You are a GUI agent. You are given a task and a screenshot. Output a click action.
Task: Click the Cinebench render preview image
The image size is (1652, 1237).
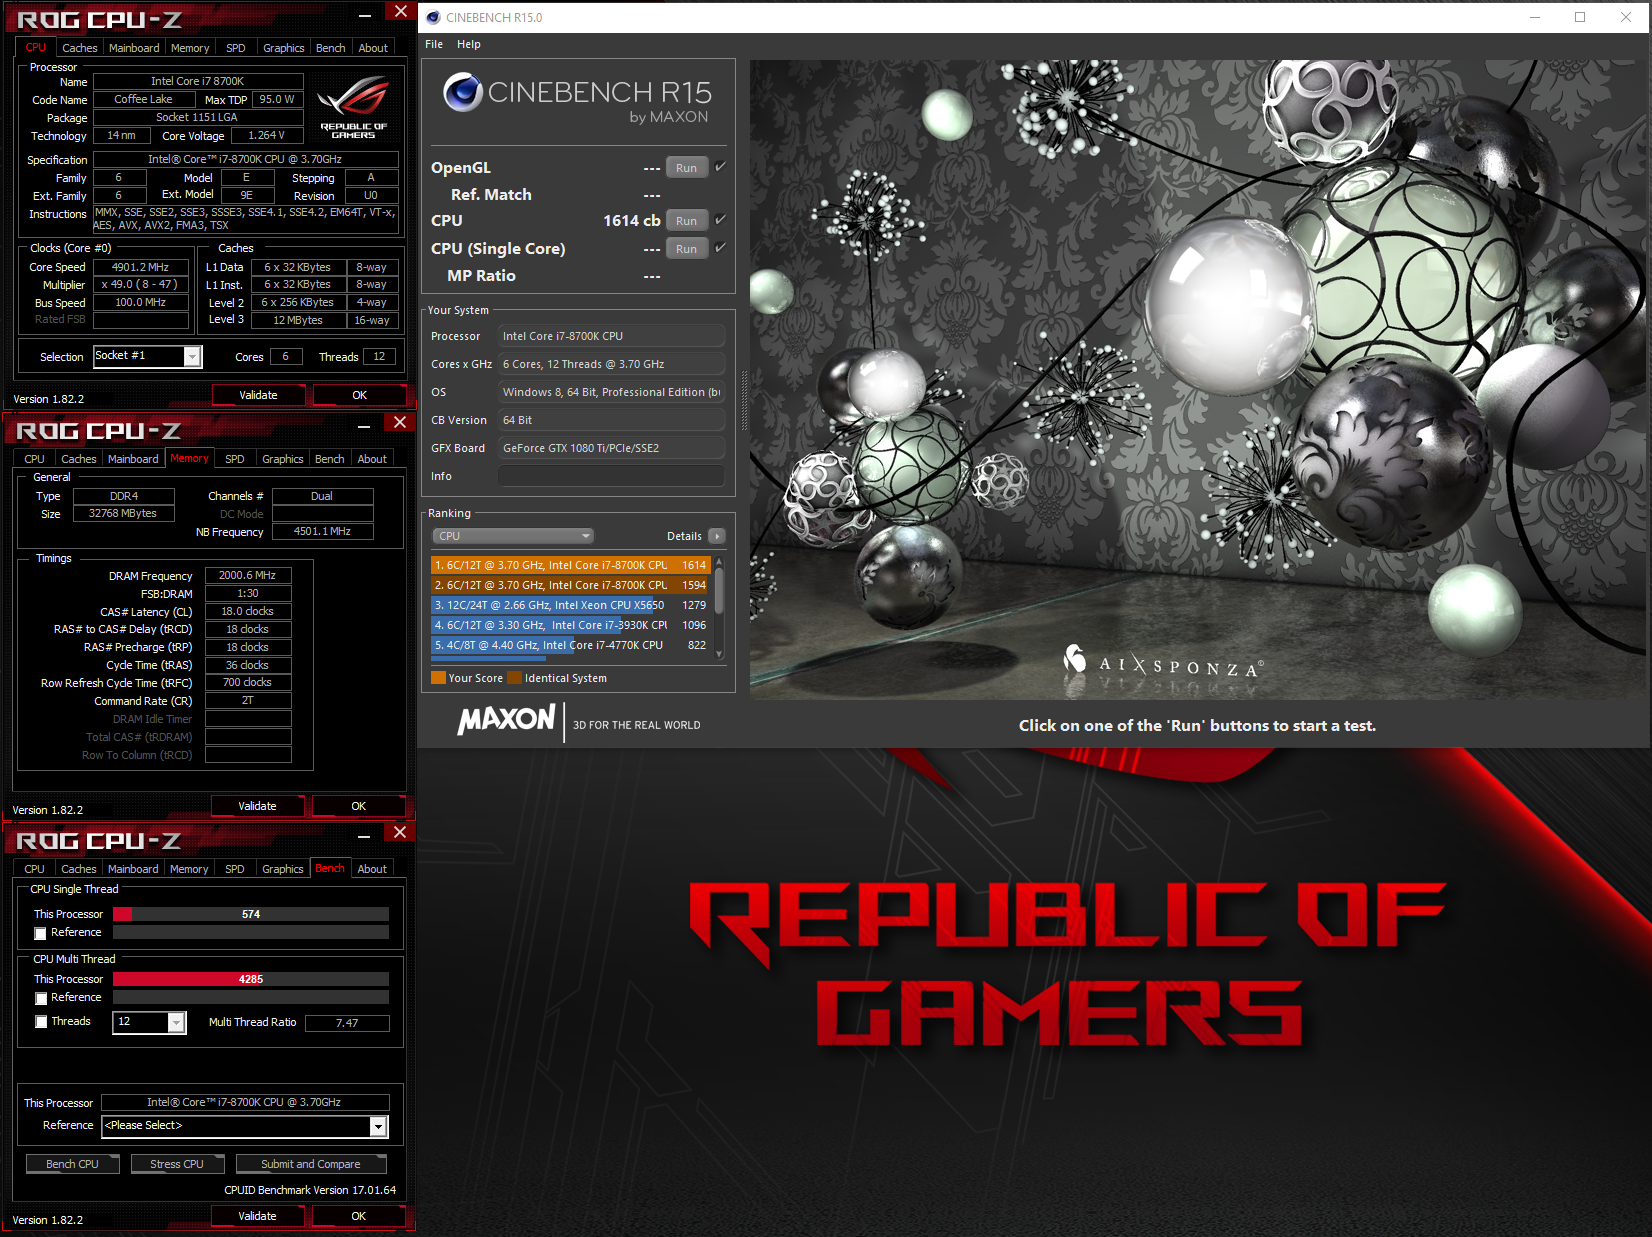pyautogui.click(x=1197, y=380)
